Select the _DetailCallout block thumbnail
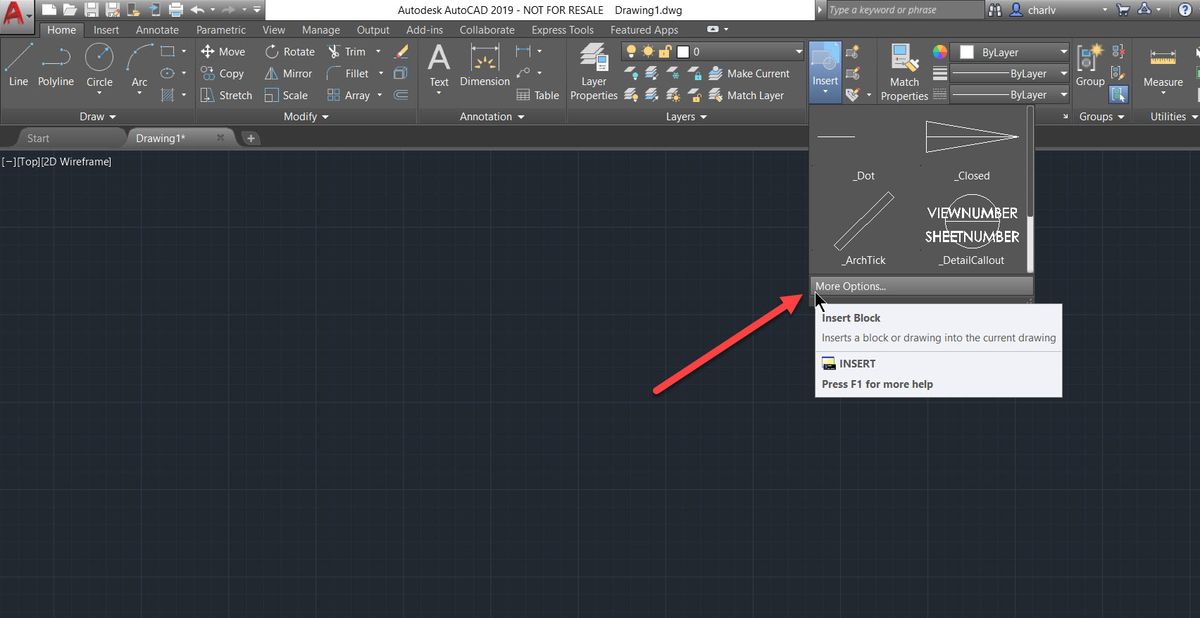1200x618 pixels. click(972, 228)
